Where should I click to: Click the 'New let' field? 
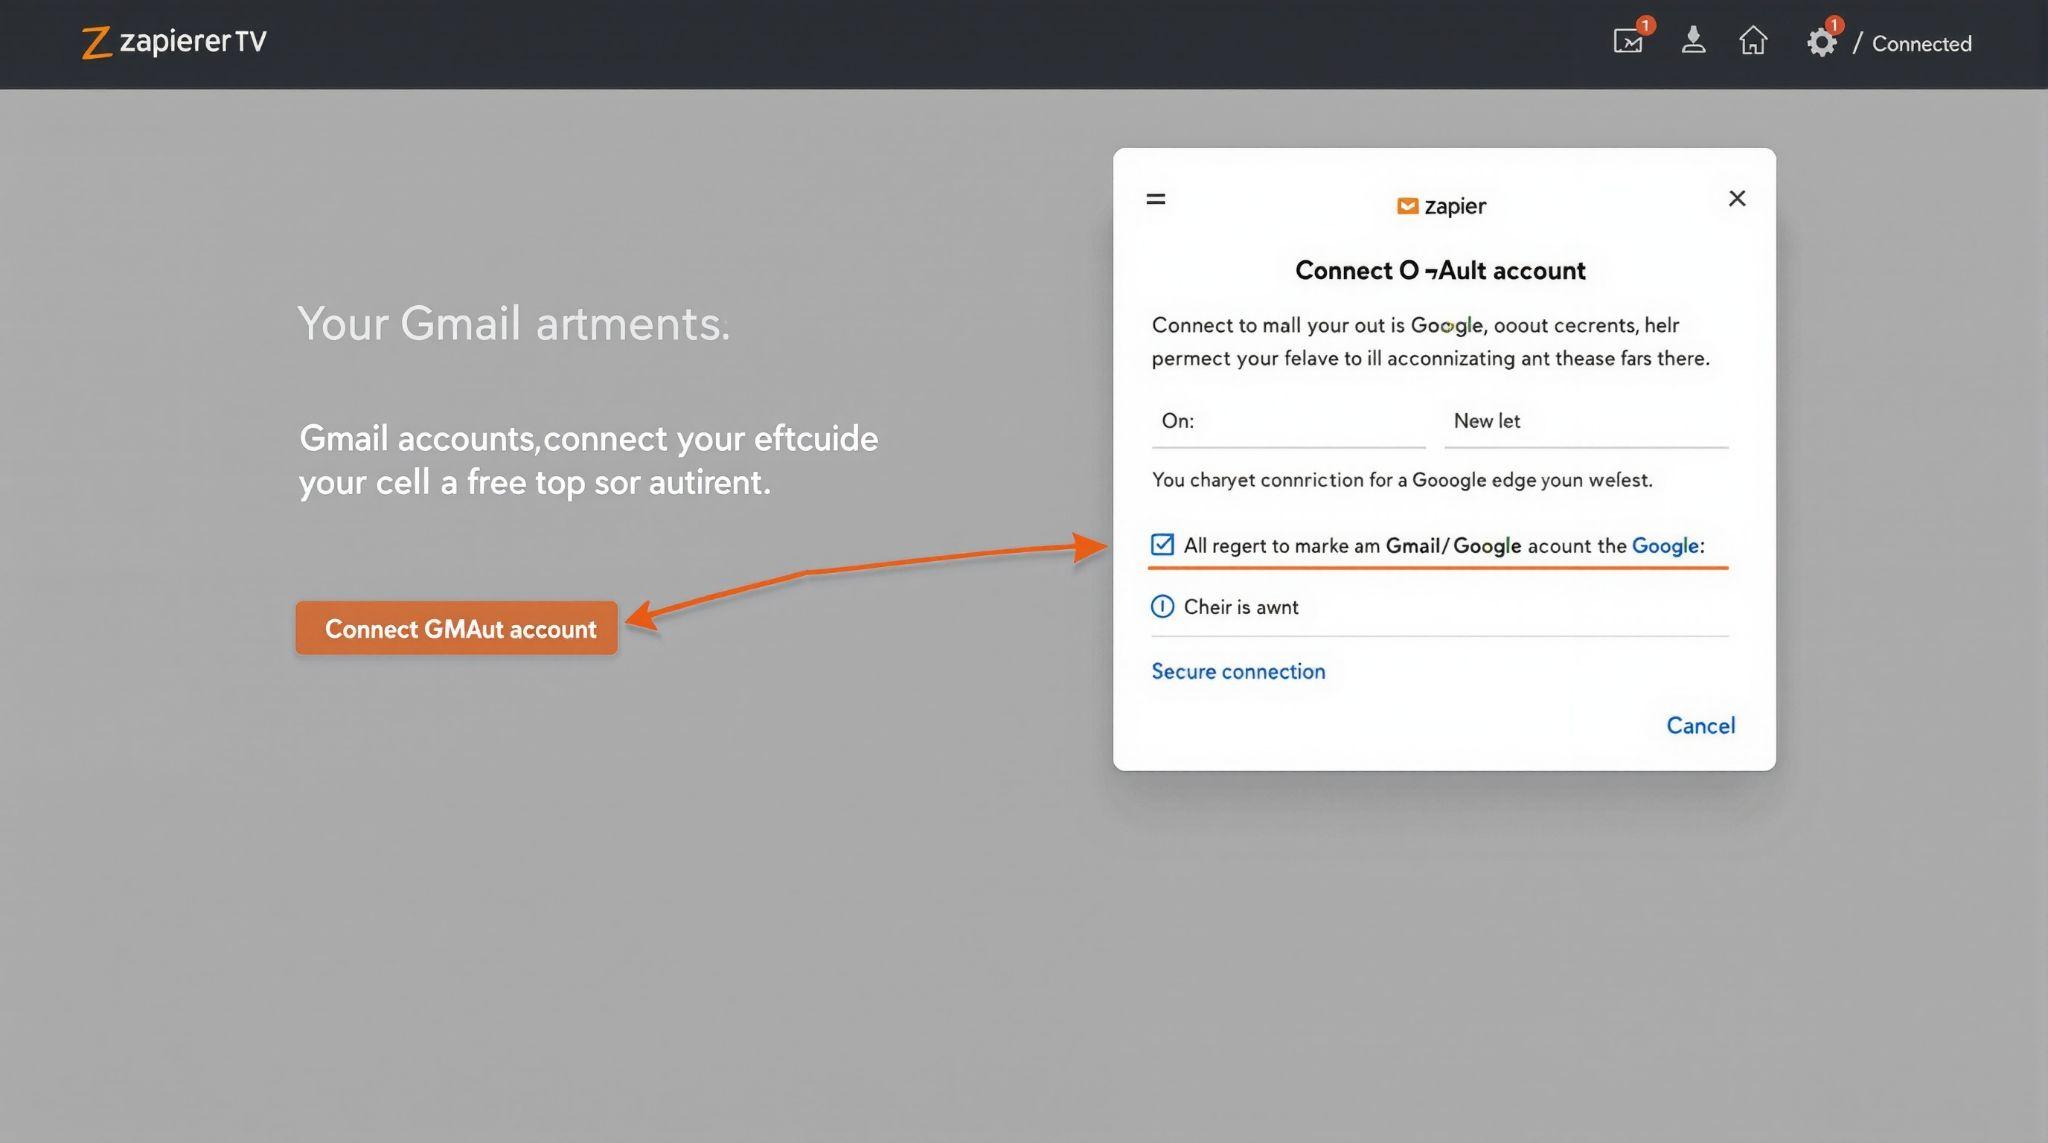[1586, 422]
